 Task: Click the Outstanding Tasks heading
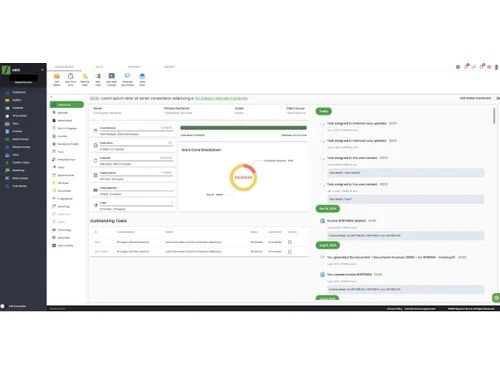click(x=108, y=221)
